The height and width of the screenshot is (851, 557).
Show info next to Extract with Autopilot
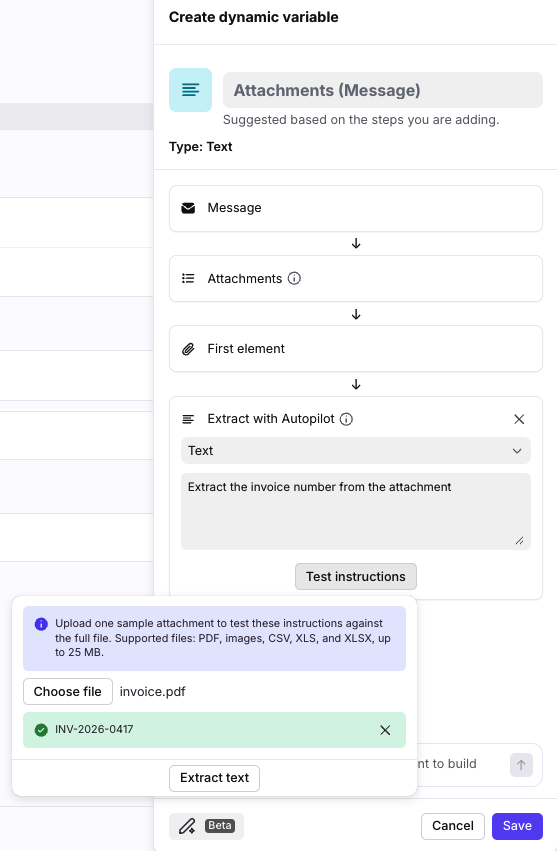pyautogui.click(x=346, y=419)
